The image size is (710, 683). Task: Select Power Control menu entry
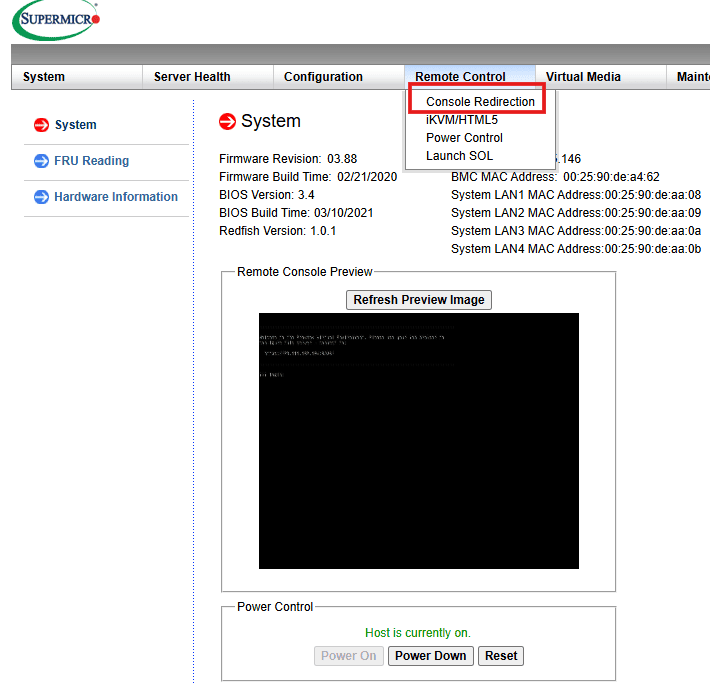tap(464, 138)
